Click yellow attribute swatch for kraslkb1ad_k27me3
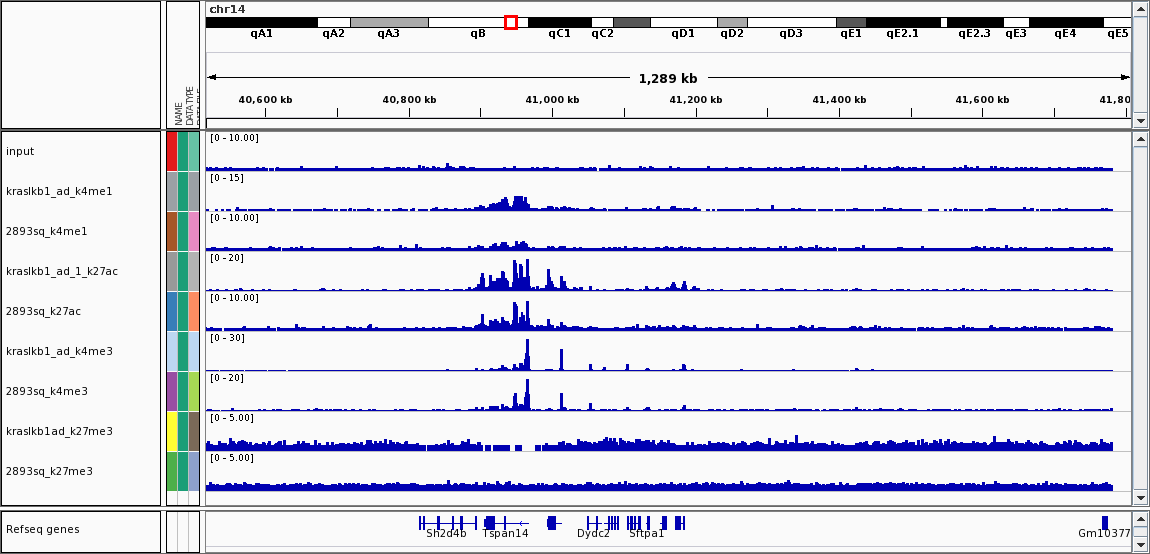1150x554 pixels. [x=172, y=431]
